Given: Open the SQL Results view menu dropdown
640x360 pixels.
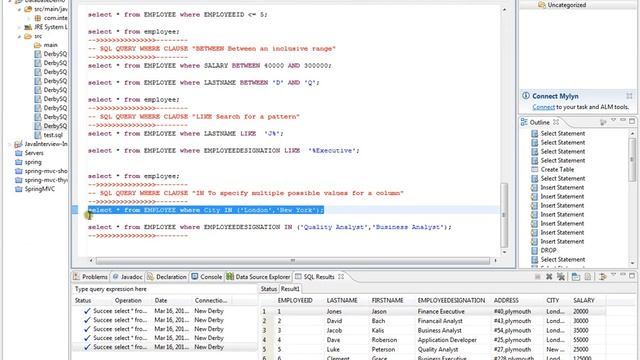Looking at the screenshot, I should pos(613,276).
